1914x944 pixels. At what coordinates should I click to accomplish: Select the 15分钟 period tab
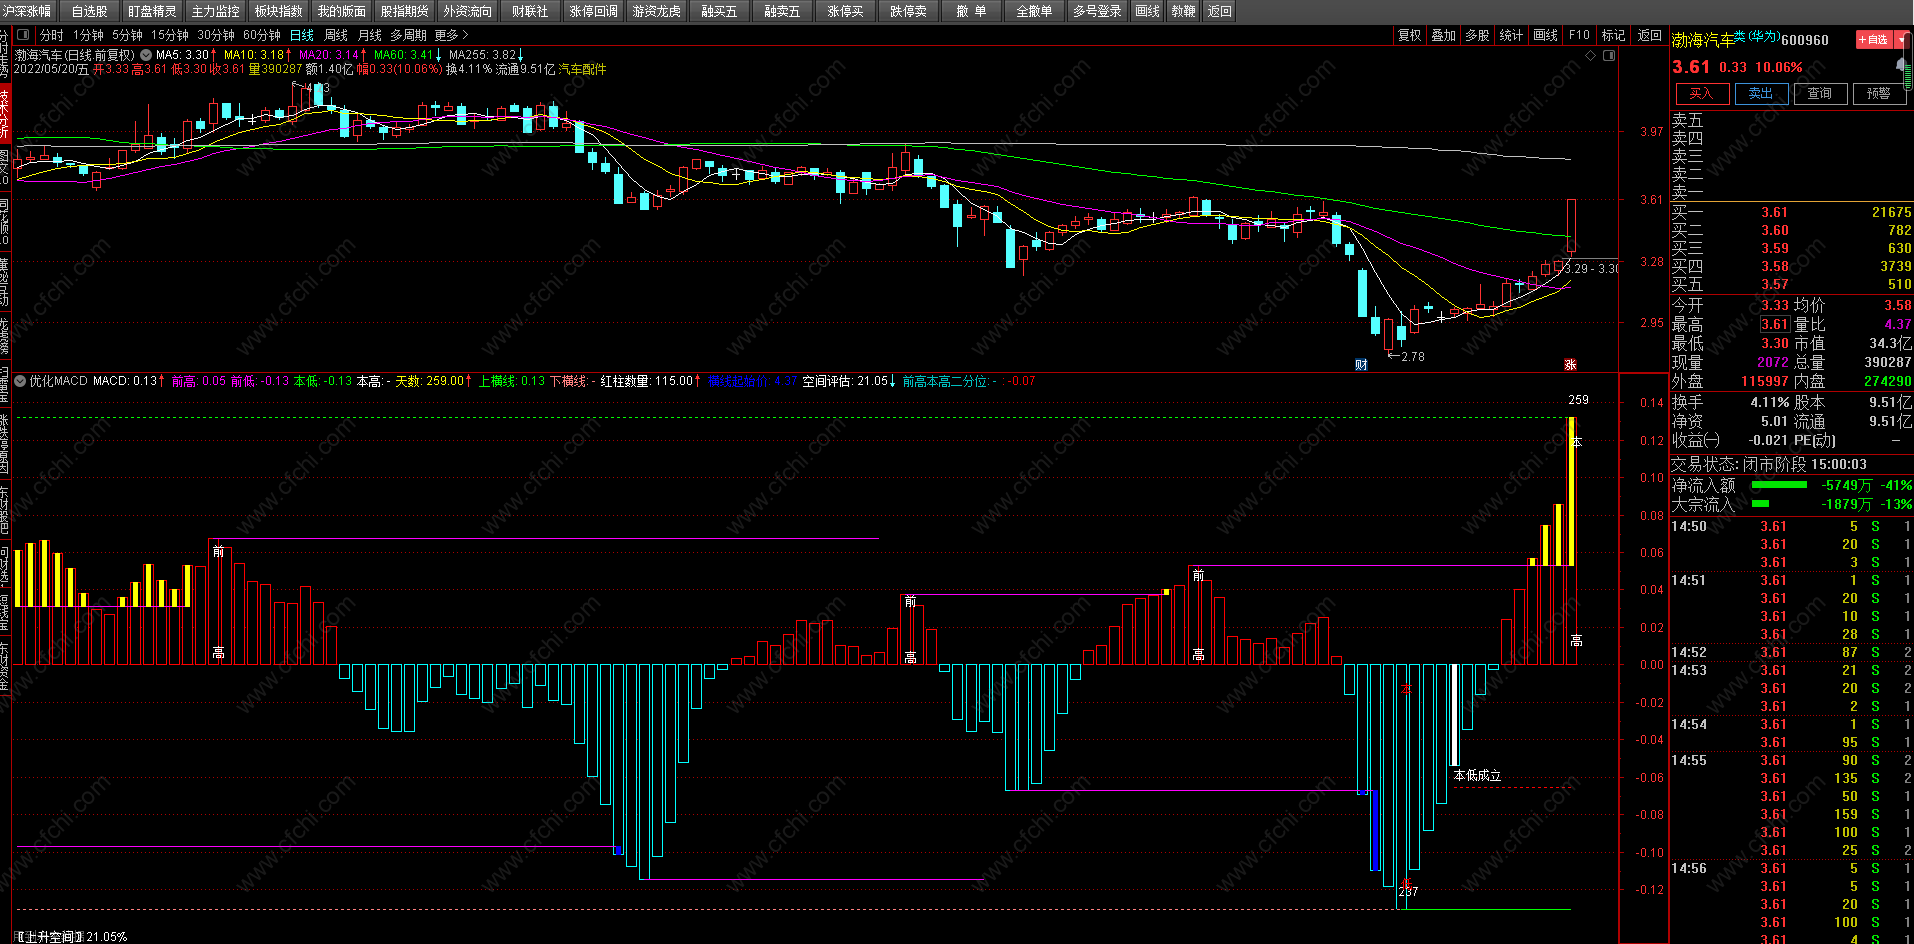tap(170, 35)
